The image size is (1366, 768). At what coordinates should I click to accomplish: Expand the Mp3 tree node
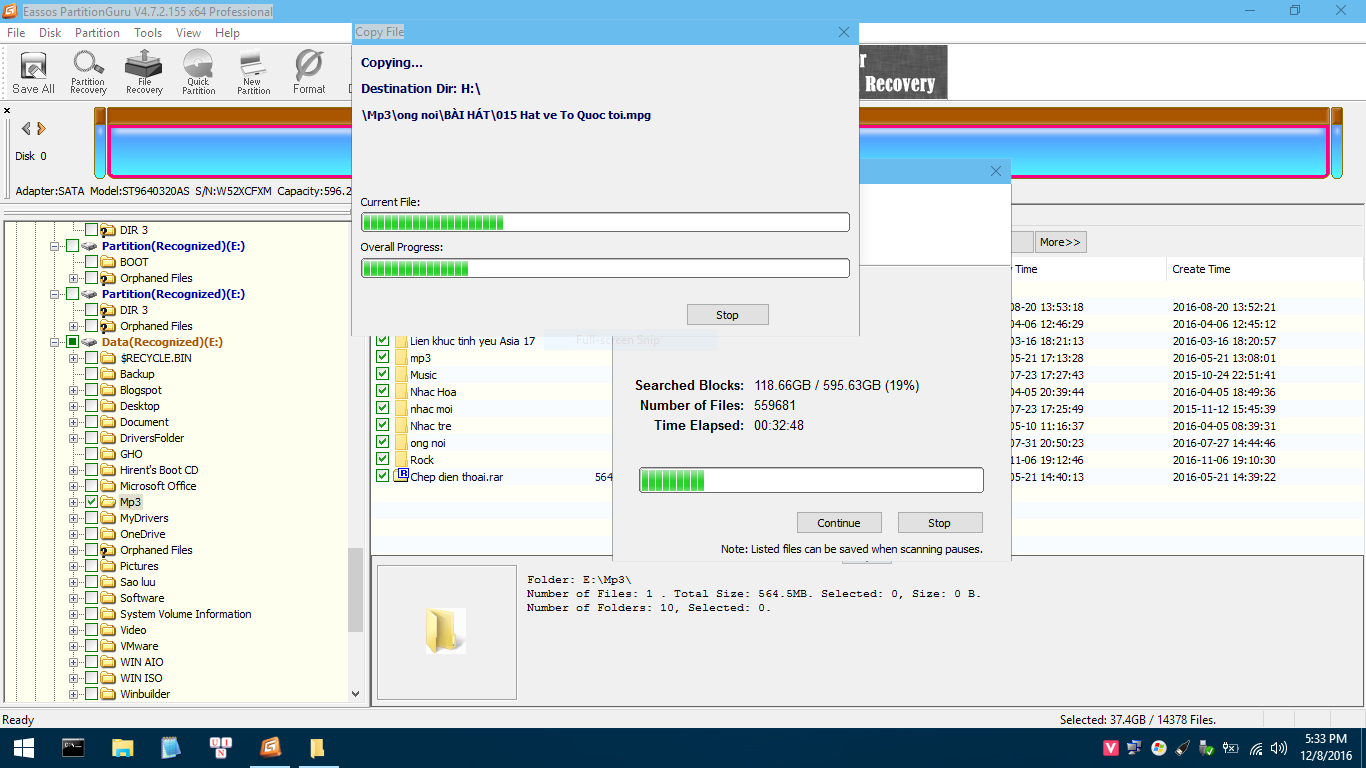(73, 502)
